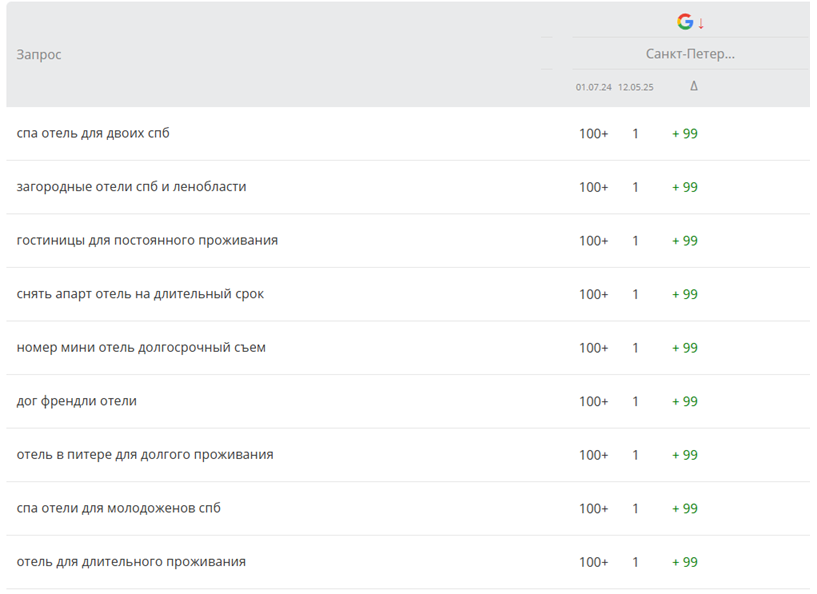Click +99 change for 'дог френдли отели'

pyautogui.click(x=685, y=401)
